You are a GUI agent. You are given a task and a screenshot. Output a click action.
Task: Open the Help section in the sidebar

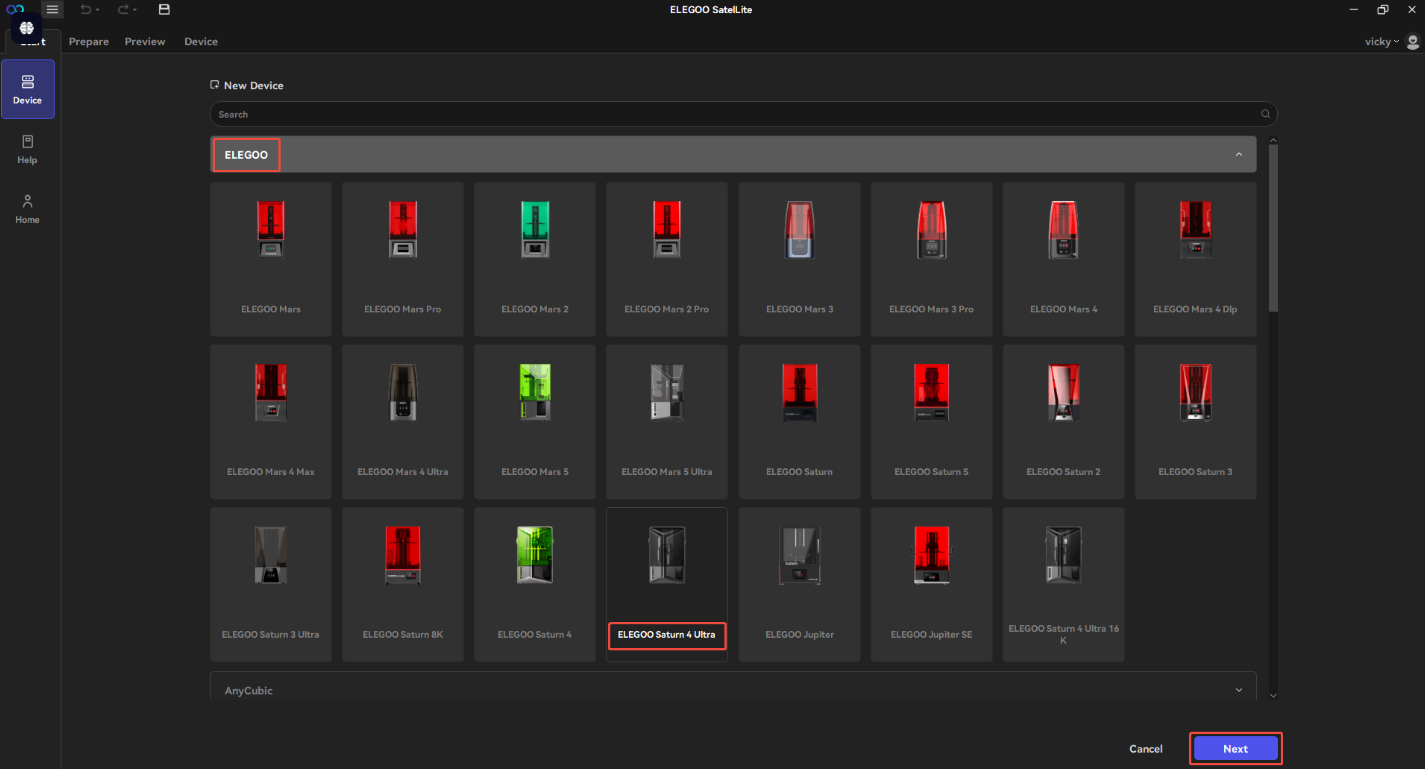27,149
